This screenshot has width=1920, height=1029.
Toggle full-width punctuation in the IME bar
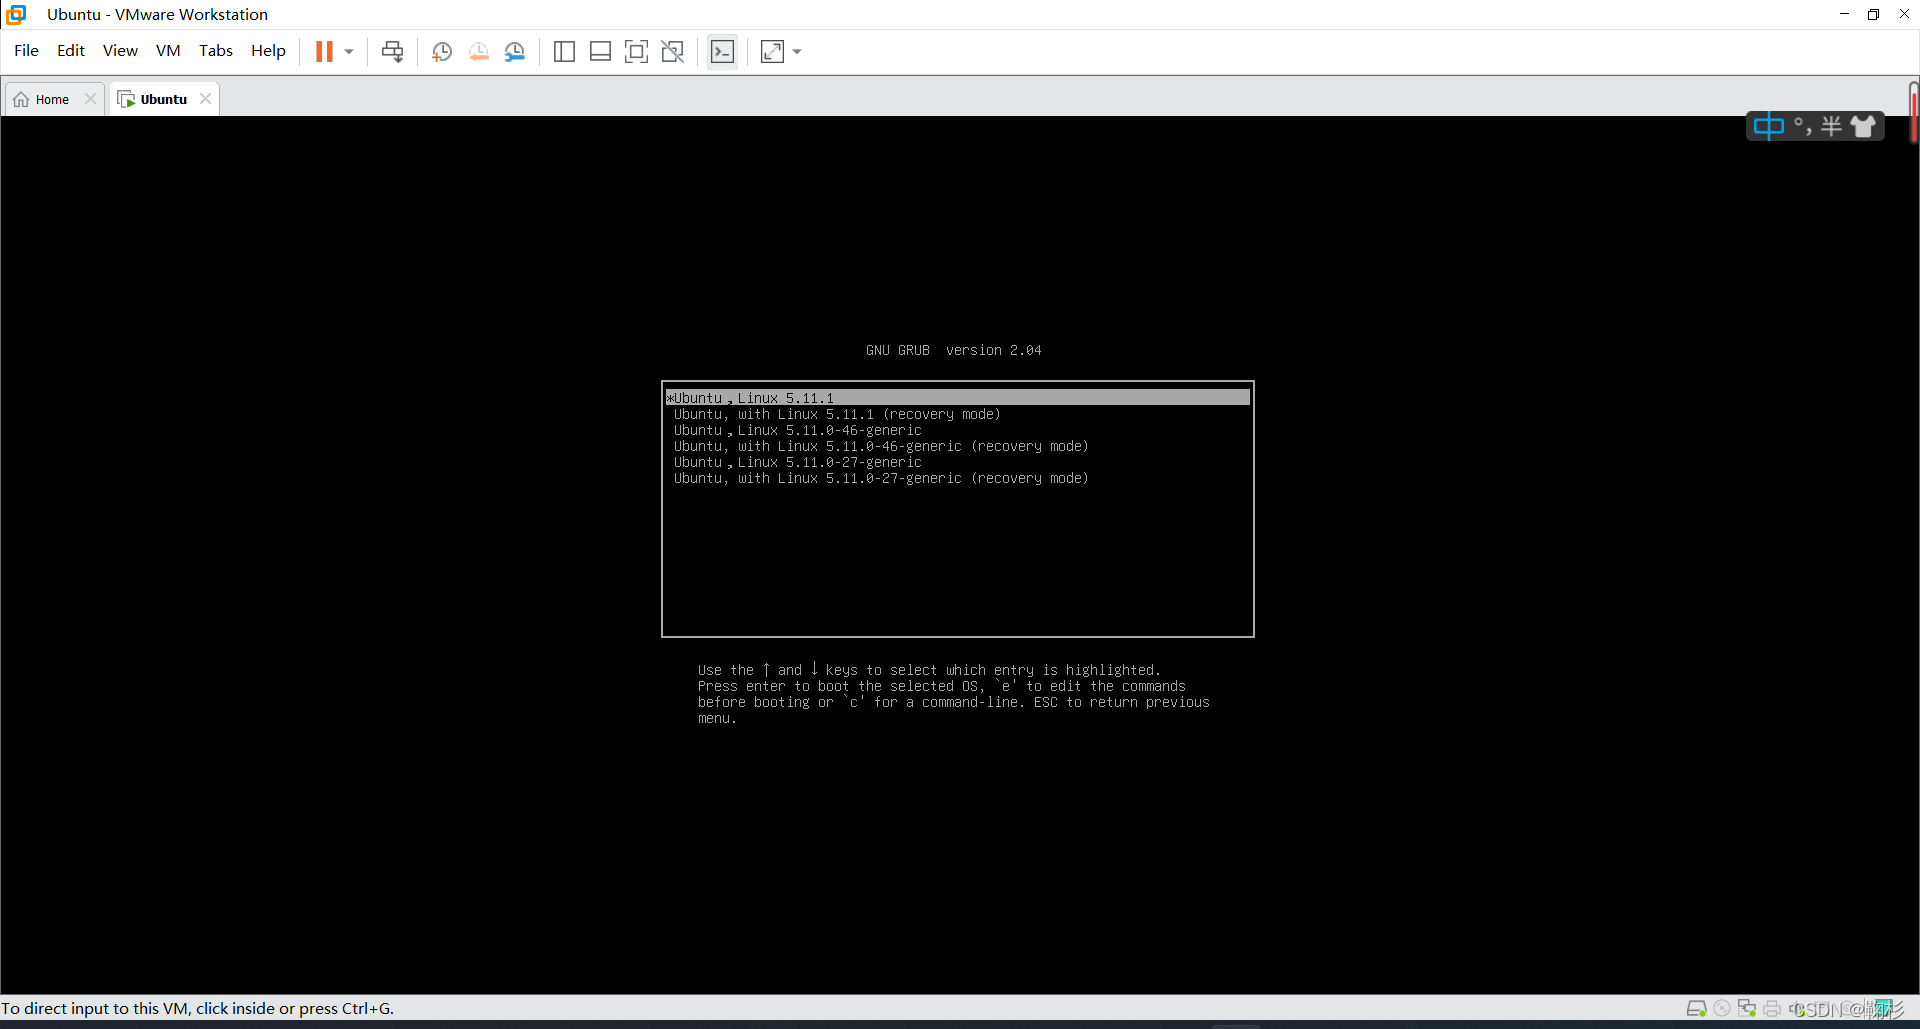(1802, 125)
